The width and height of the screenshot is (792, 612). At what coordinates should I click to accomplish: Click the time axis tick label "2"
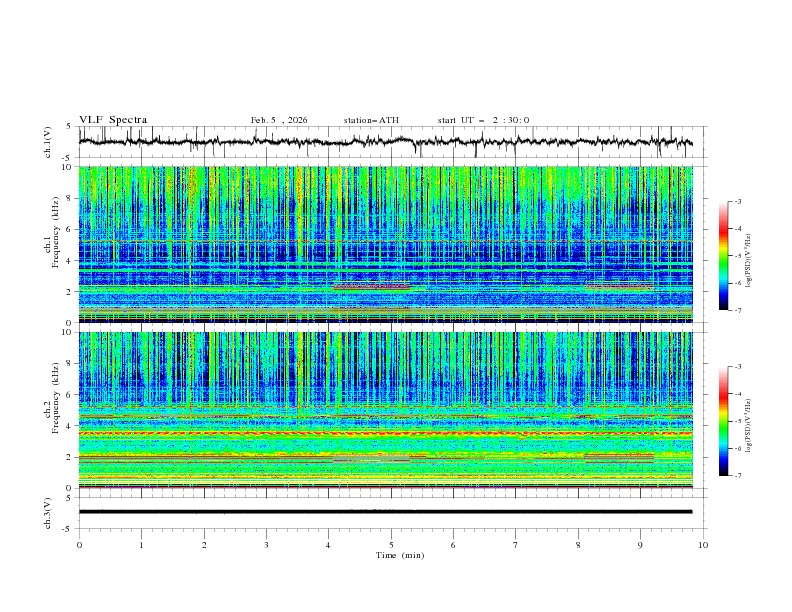pyautogui.click(x=204, y=545)
